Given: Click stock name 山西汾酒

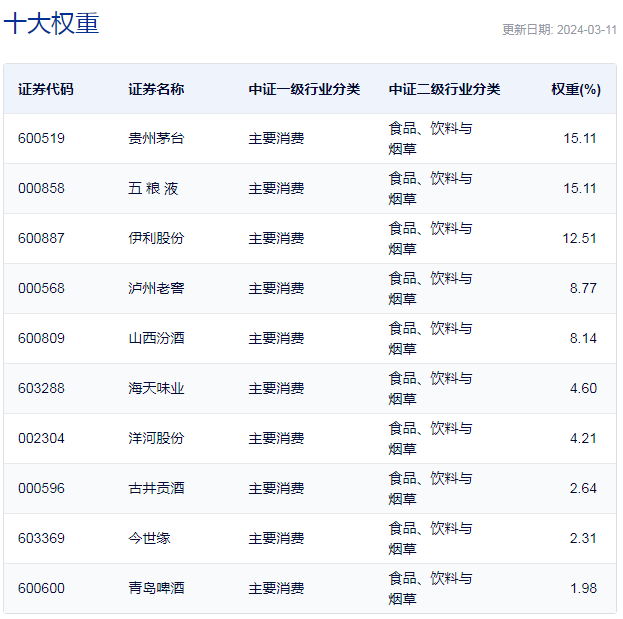Looking at the screenshot, I should [x=156, y=339].
